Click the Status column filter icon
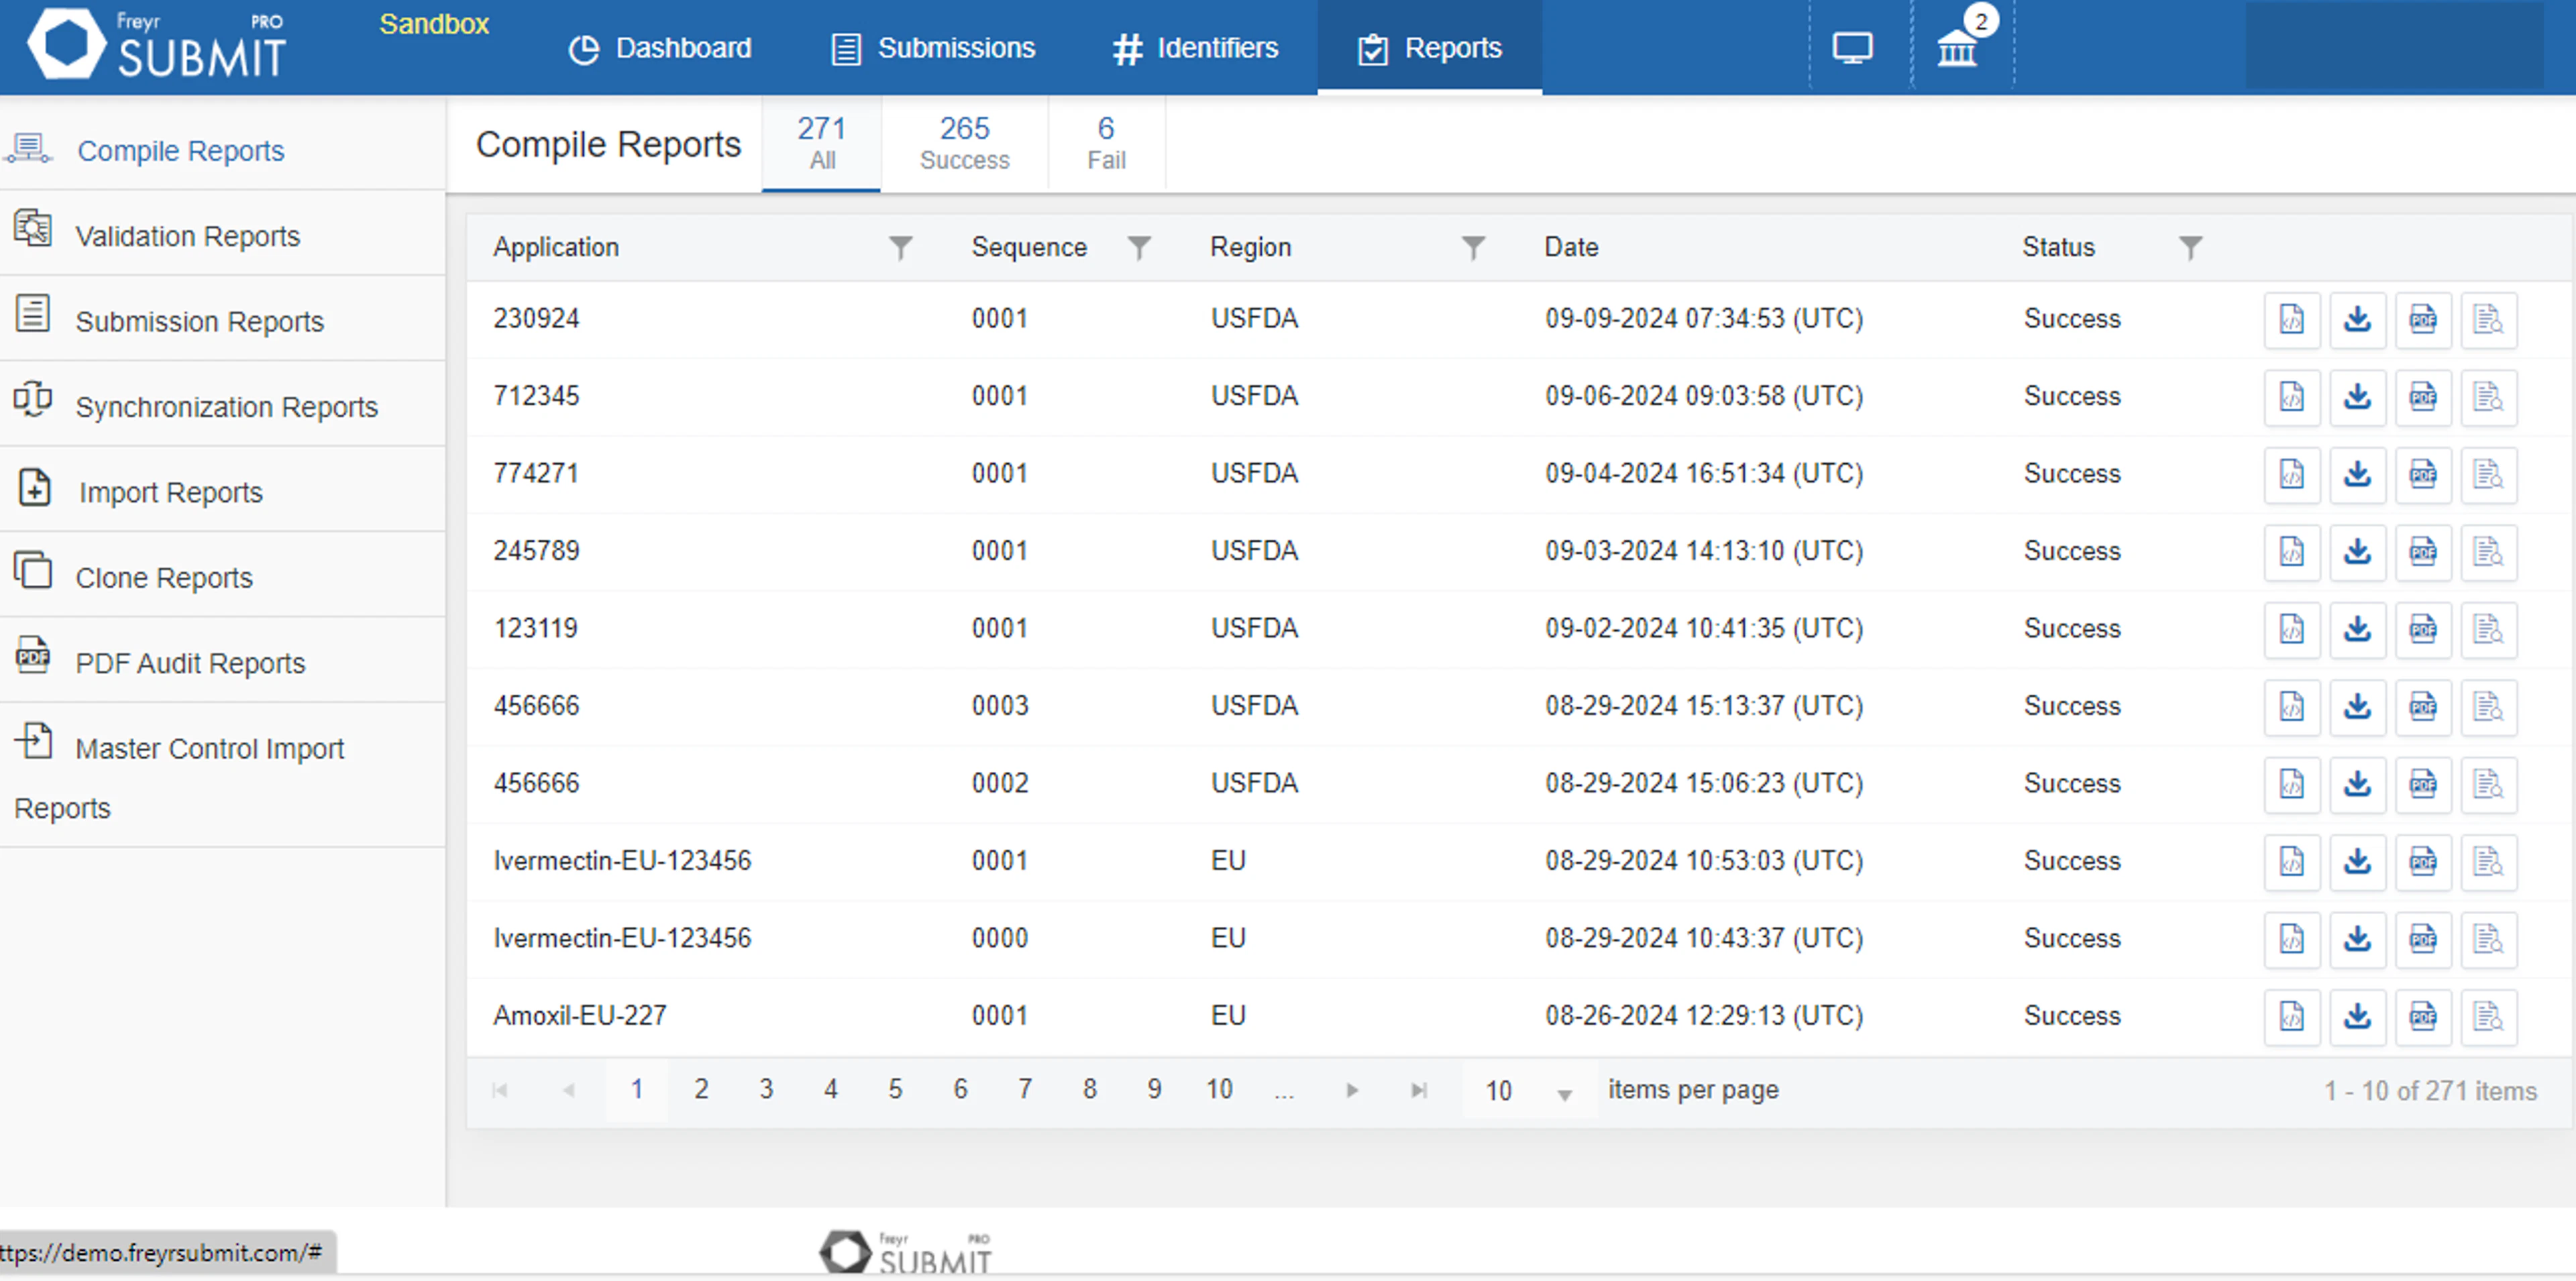The image size is (2576, 1281). (x=2190, y=247)
